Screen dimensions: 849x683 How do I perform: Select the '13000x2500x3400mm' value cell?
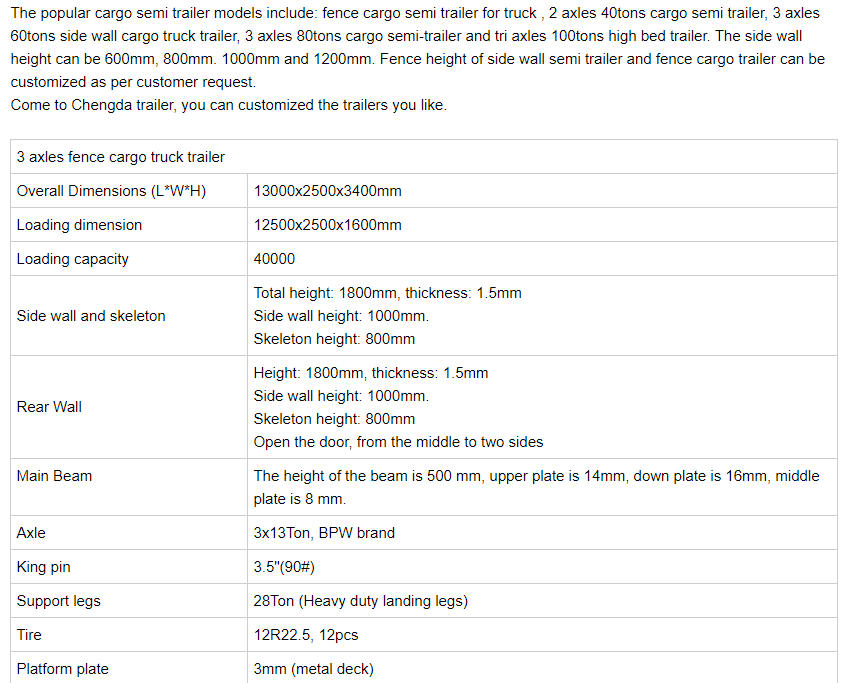click(328, 191)
